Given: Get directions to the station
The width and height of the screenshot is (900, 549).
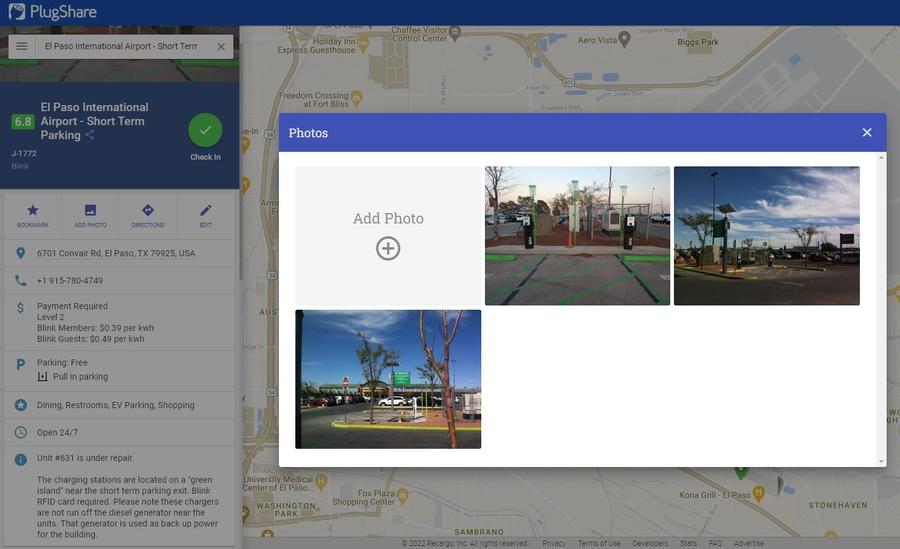Looking at the screenshot, I should click(x=148, y=215).
